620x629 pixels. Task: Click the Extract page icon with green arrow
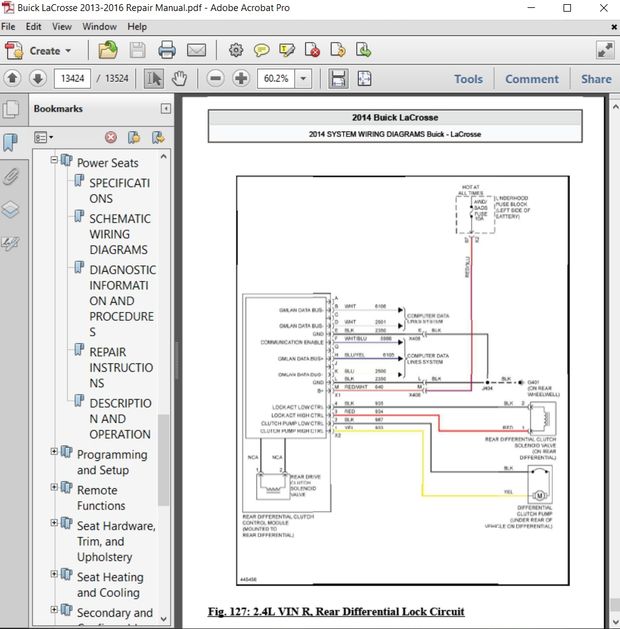click(x=363, y=51)
